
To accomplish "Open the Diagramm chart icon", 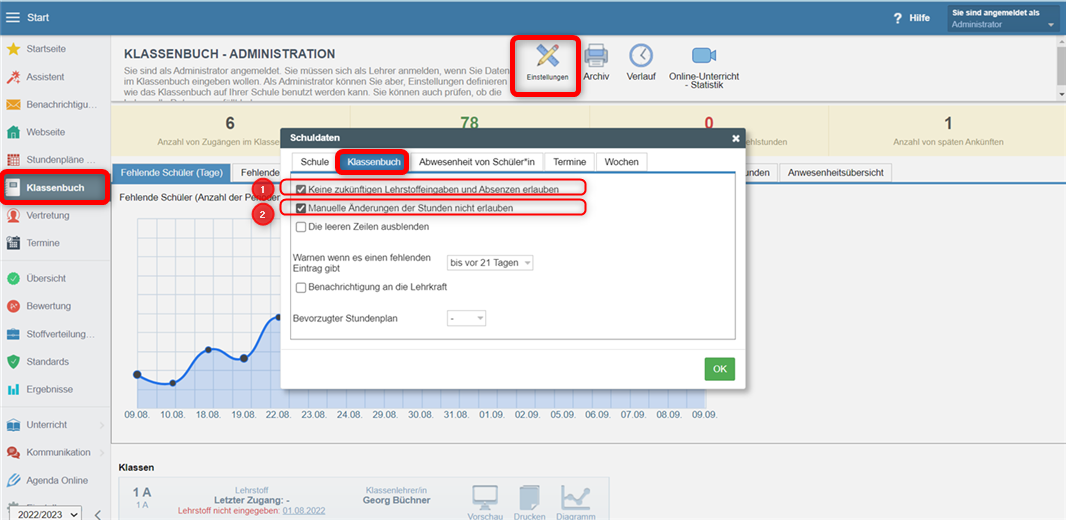I will 575,497.
